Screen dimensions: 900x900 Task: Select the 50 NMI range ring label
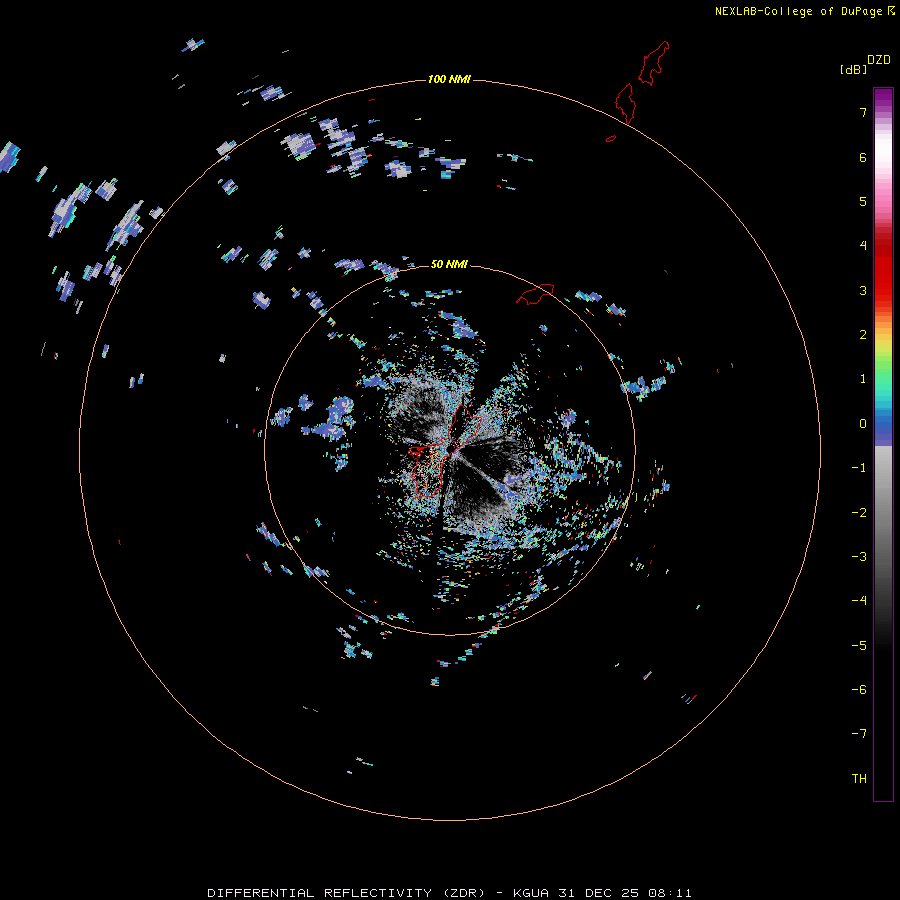coord(449,264)
